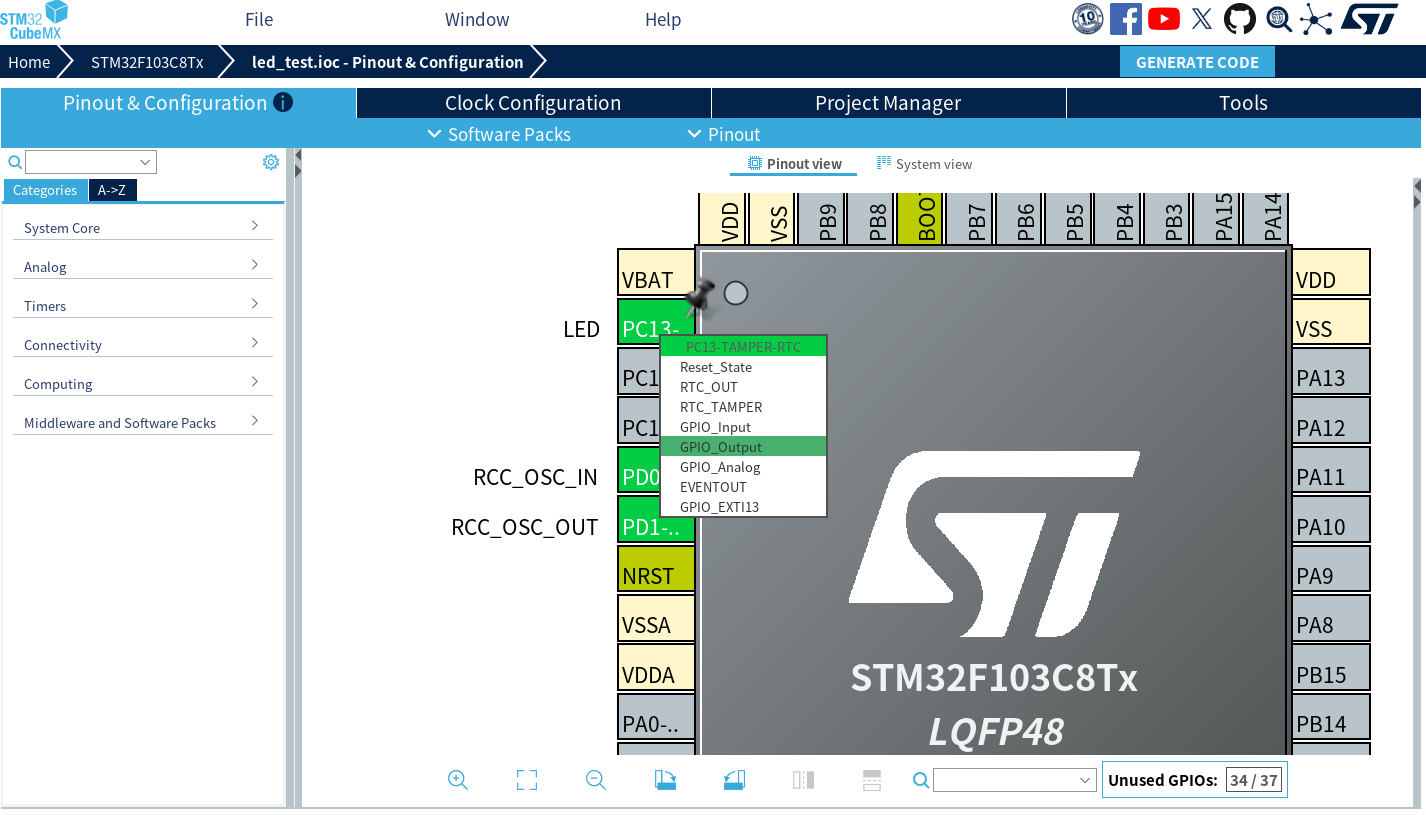Screen dimensions: 1426x815
Task: Rotate the chip counter-clockwise icon
Action: pyautogui.click(x=734, y=780)
